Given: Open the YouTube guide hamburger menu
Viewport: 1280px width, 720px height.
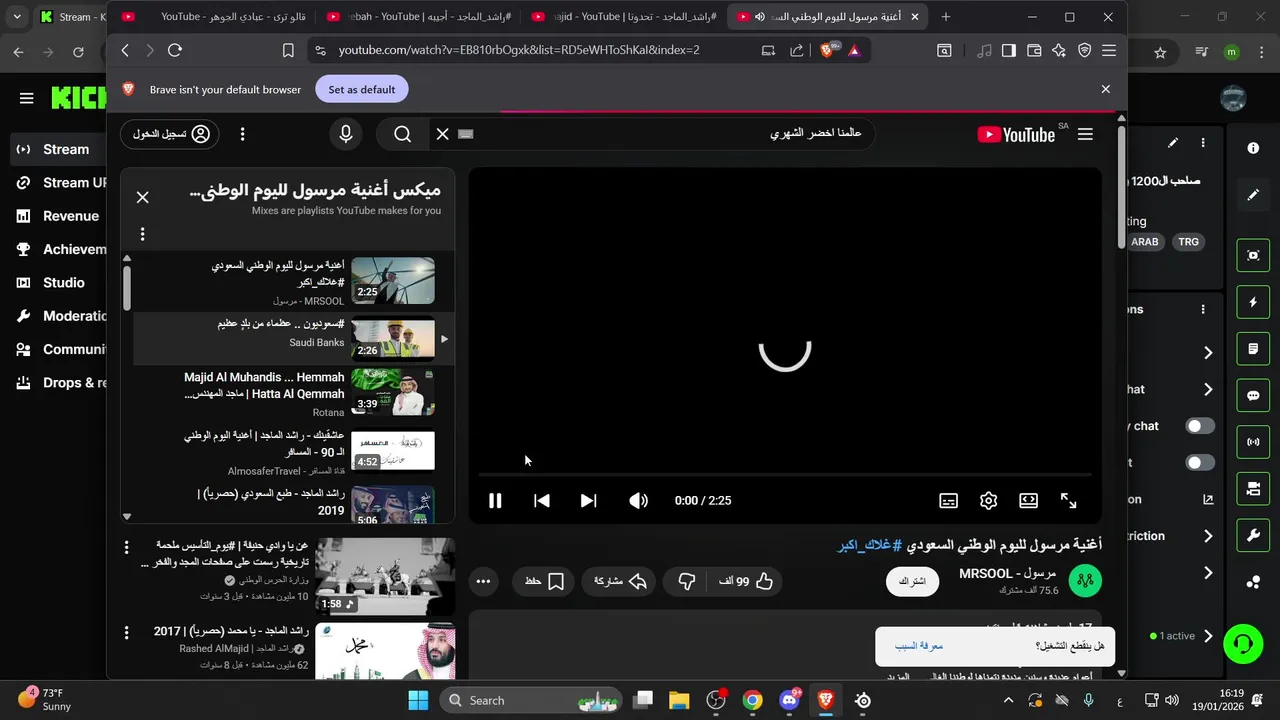Looking at the screenshot, I should pos(1085,134).
